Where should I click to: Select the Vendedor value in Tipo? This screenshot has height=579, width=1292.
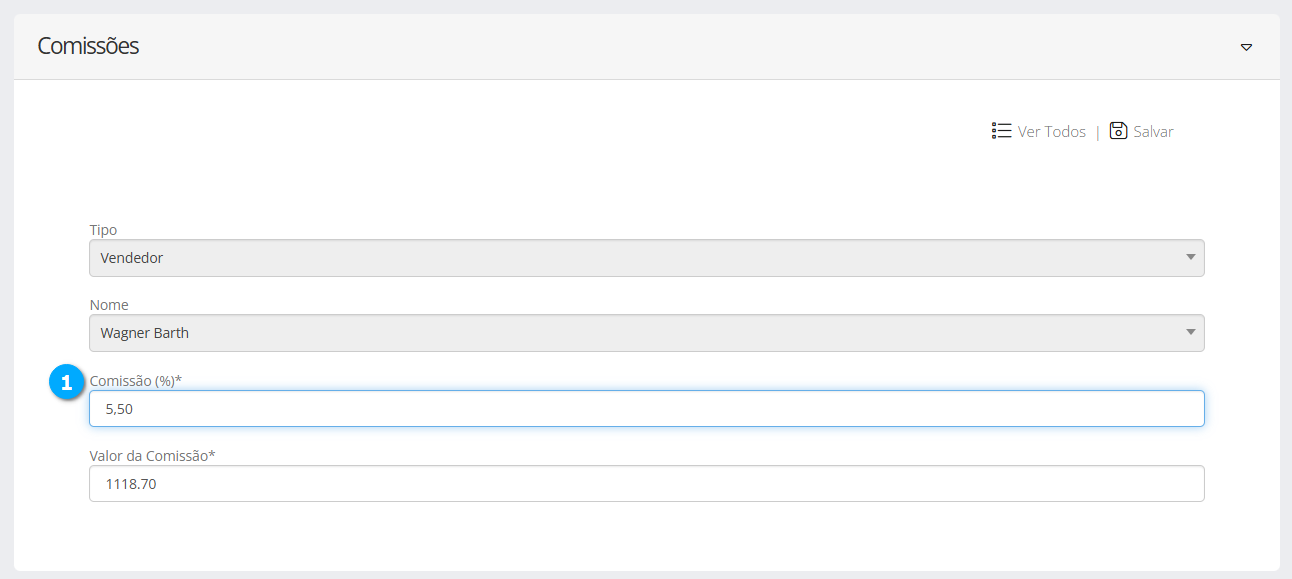132,258
